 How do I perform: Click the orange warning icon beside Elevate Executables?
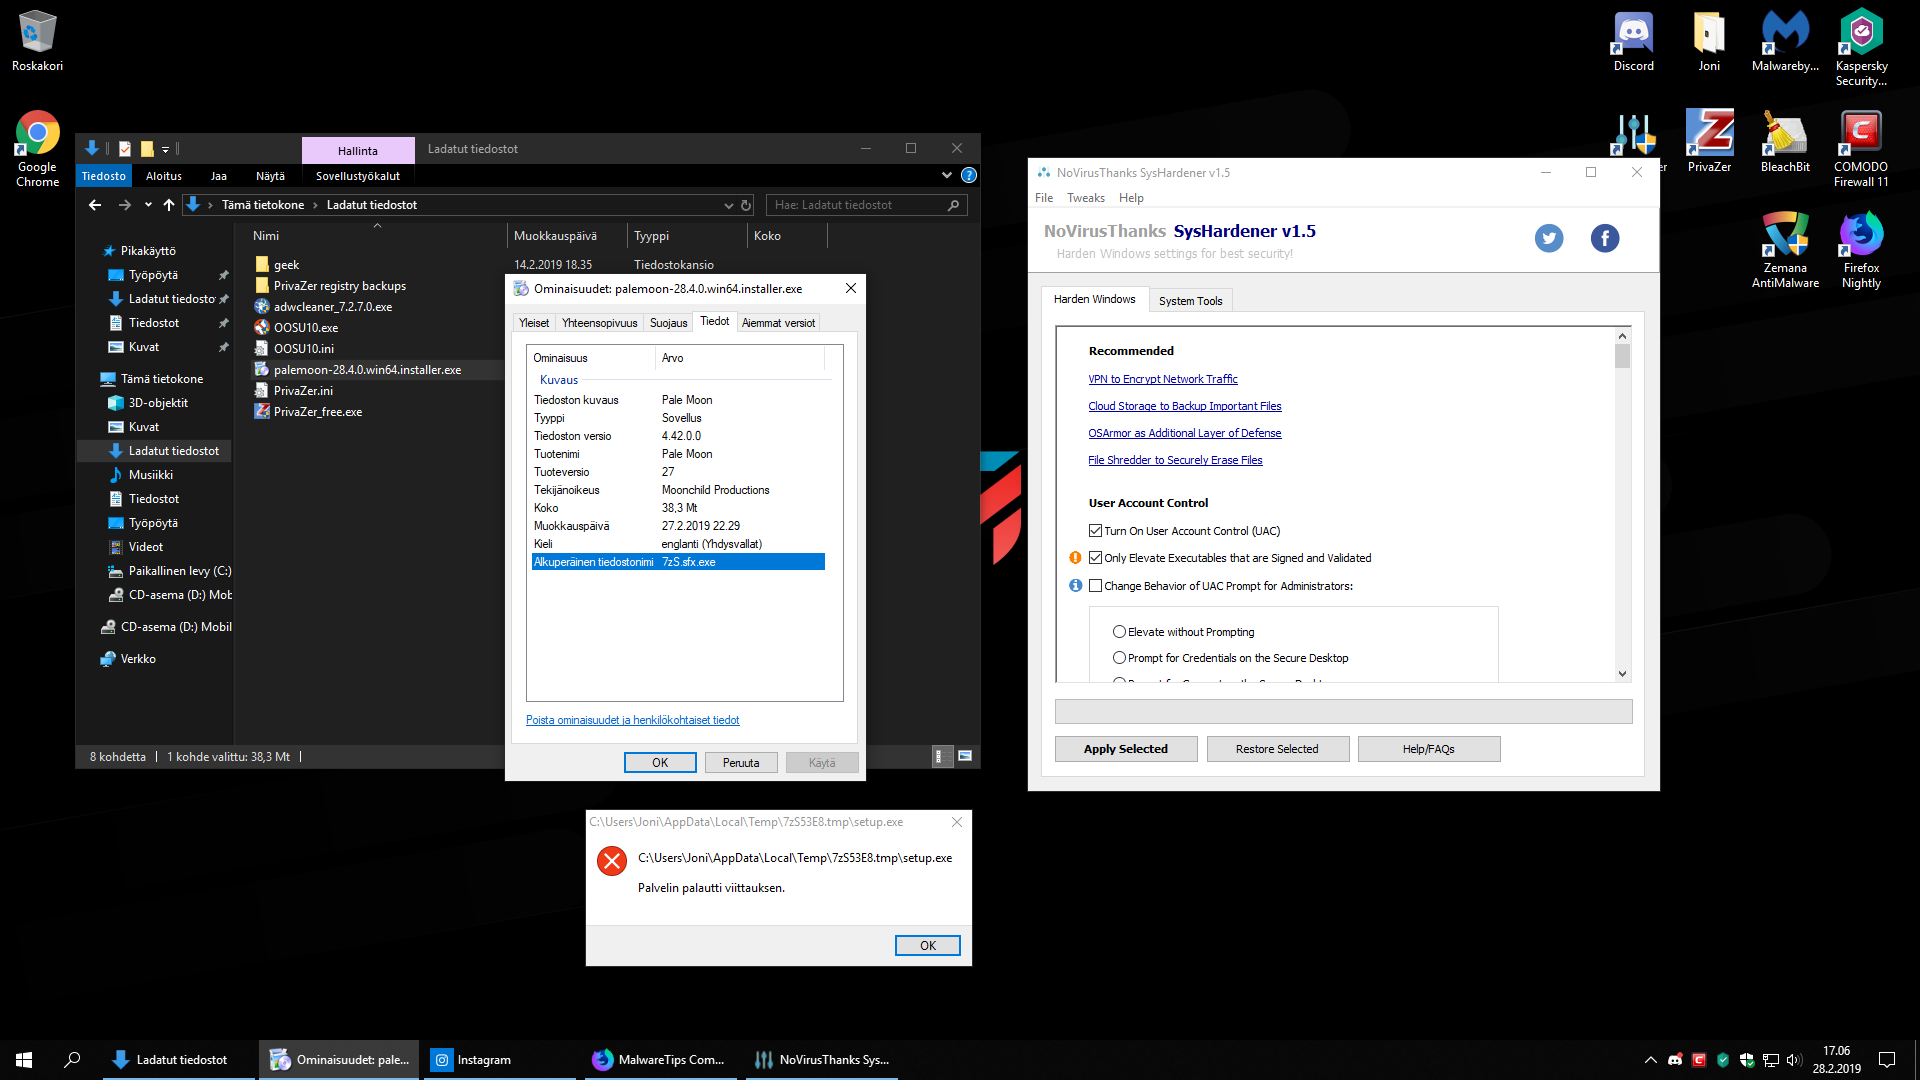(1075, 558)
